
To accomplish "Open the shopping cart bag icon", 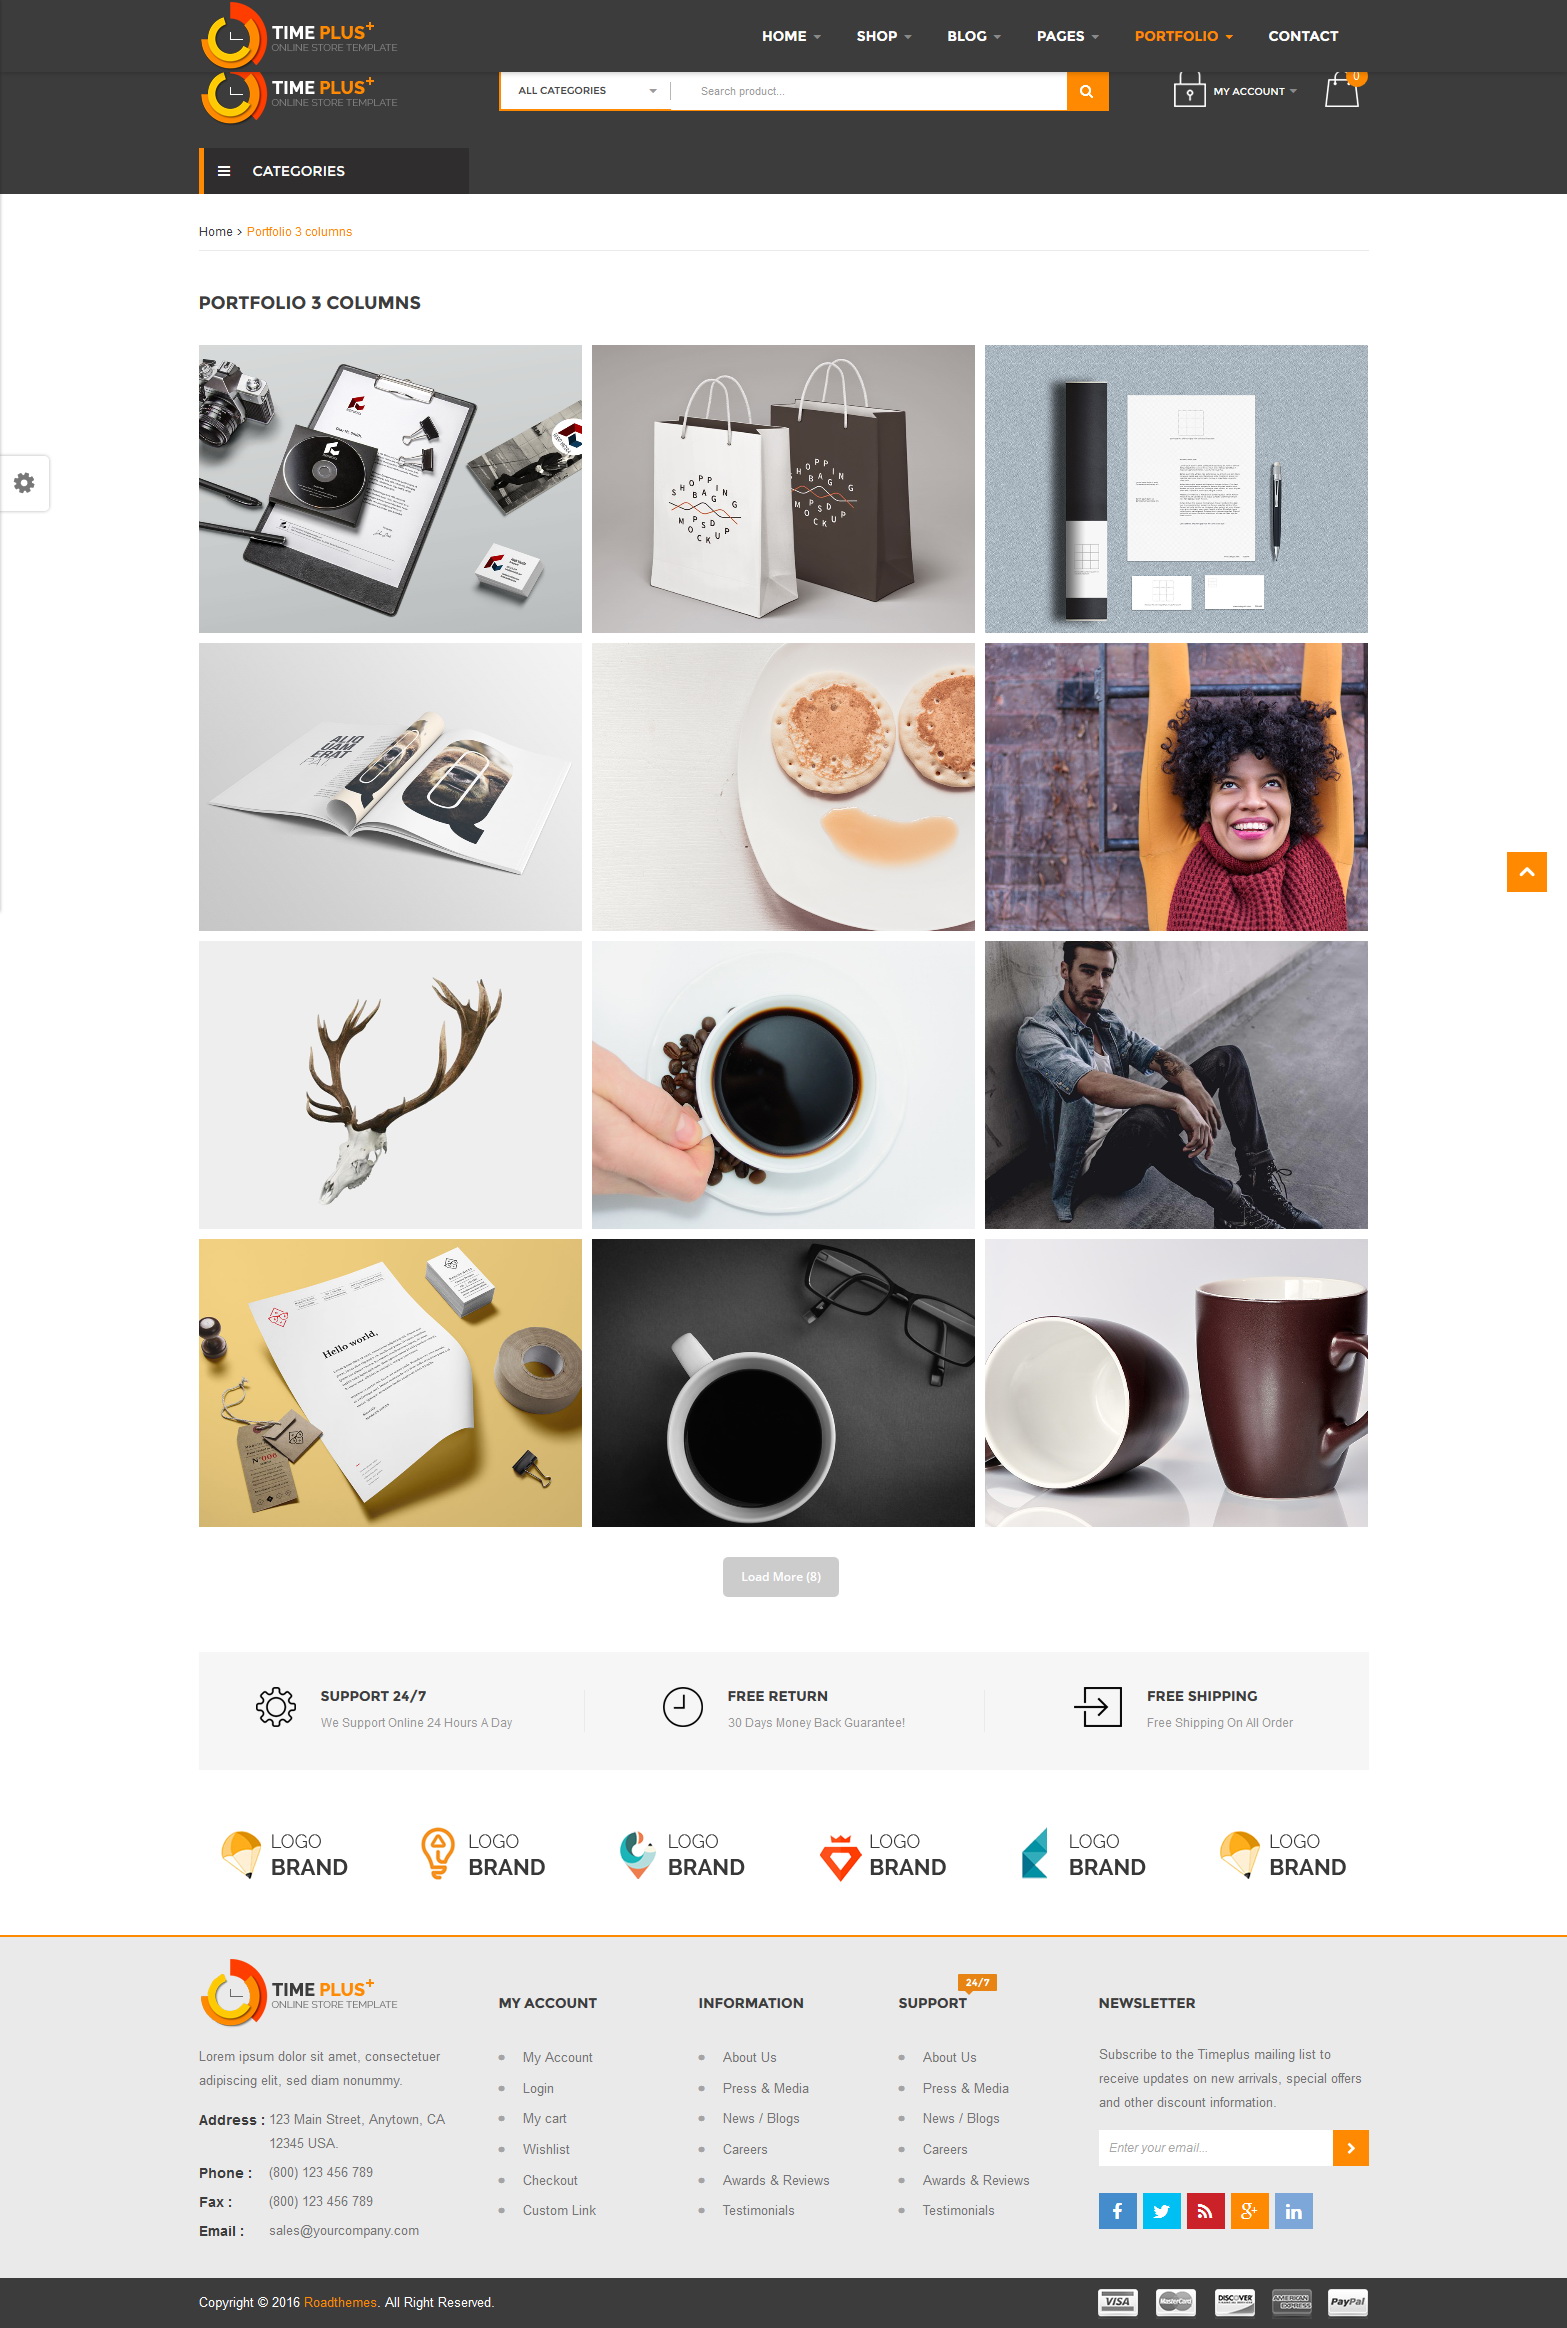I will point(1342,90).
